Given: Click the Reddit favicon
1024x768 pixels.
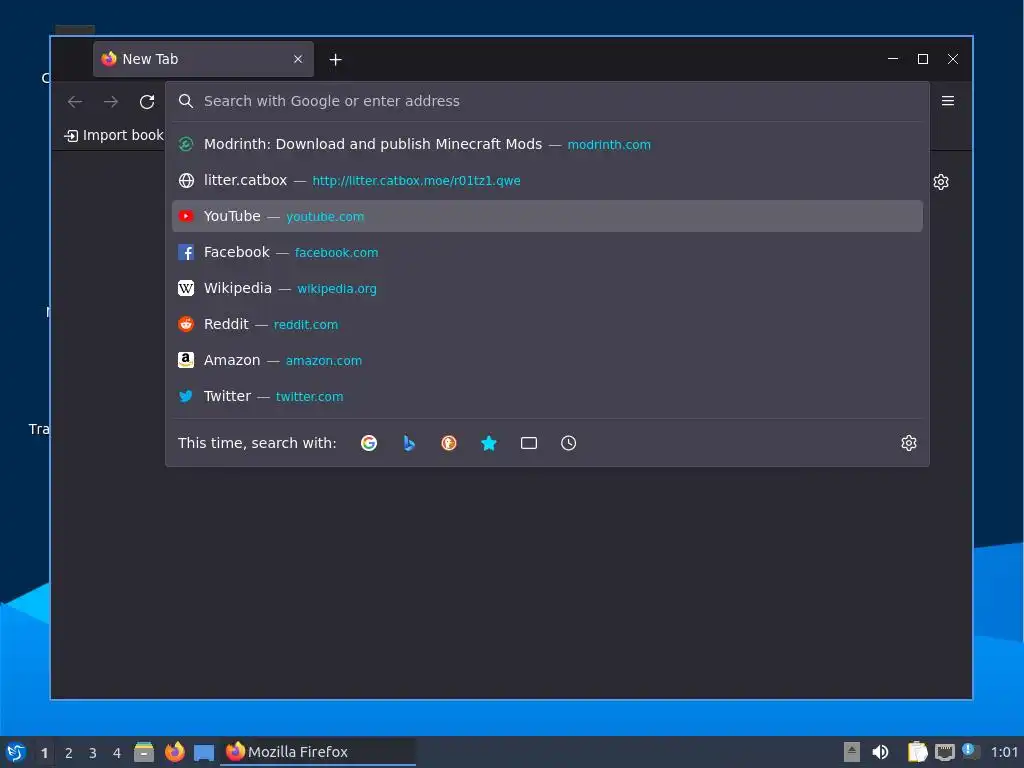Looking at the screenshot, I should 186,324.
